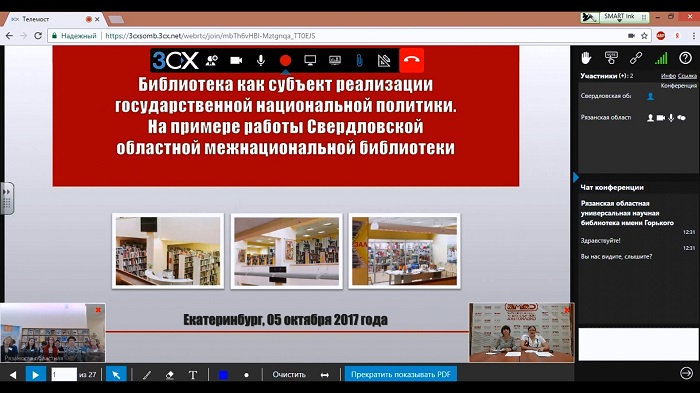Click the Рязанская group video thumbnail
The width and height of the screenshot is (700, 393).
coord(53,333)
